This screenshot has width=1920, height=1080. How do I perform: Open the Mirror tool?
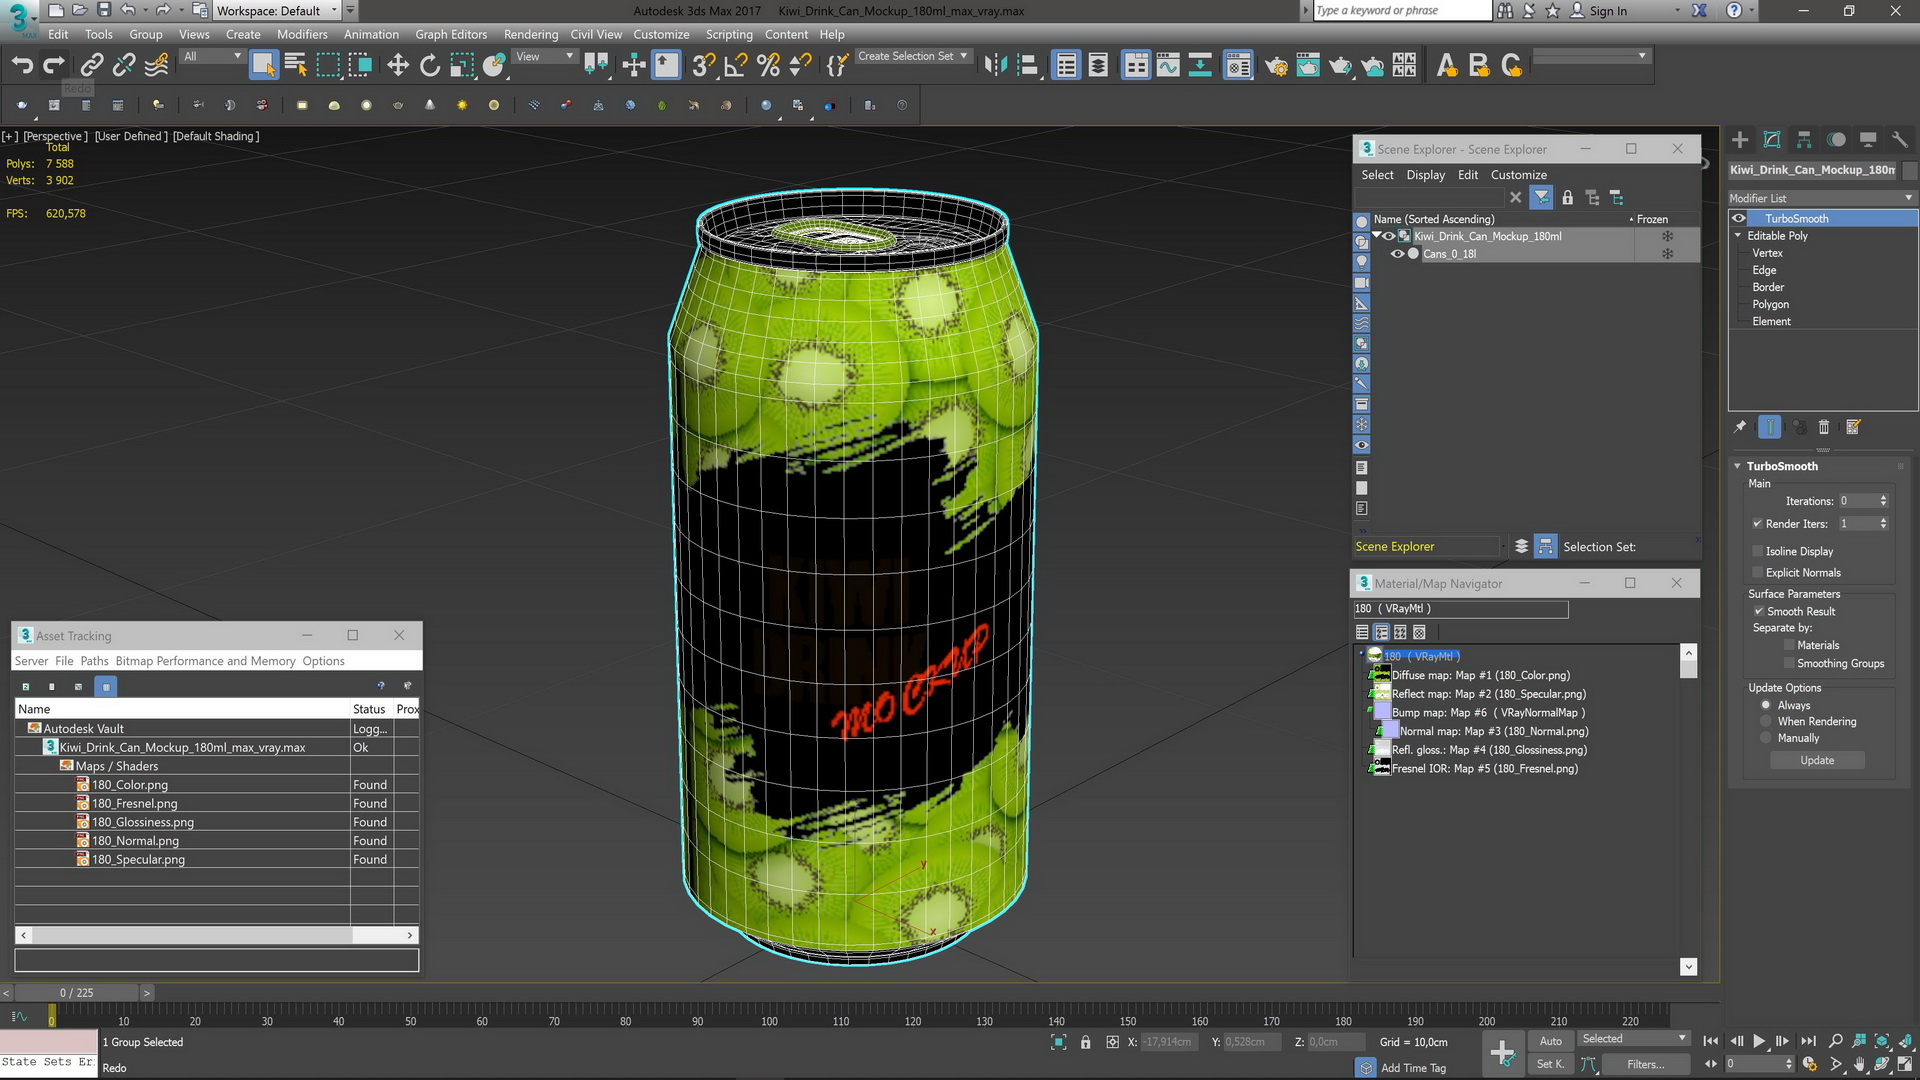(995, 66)
